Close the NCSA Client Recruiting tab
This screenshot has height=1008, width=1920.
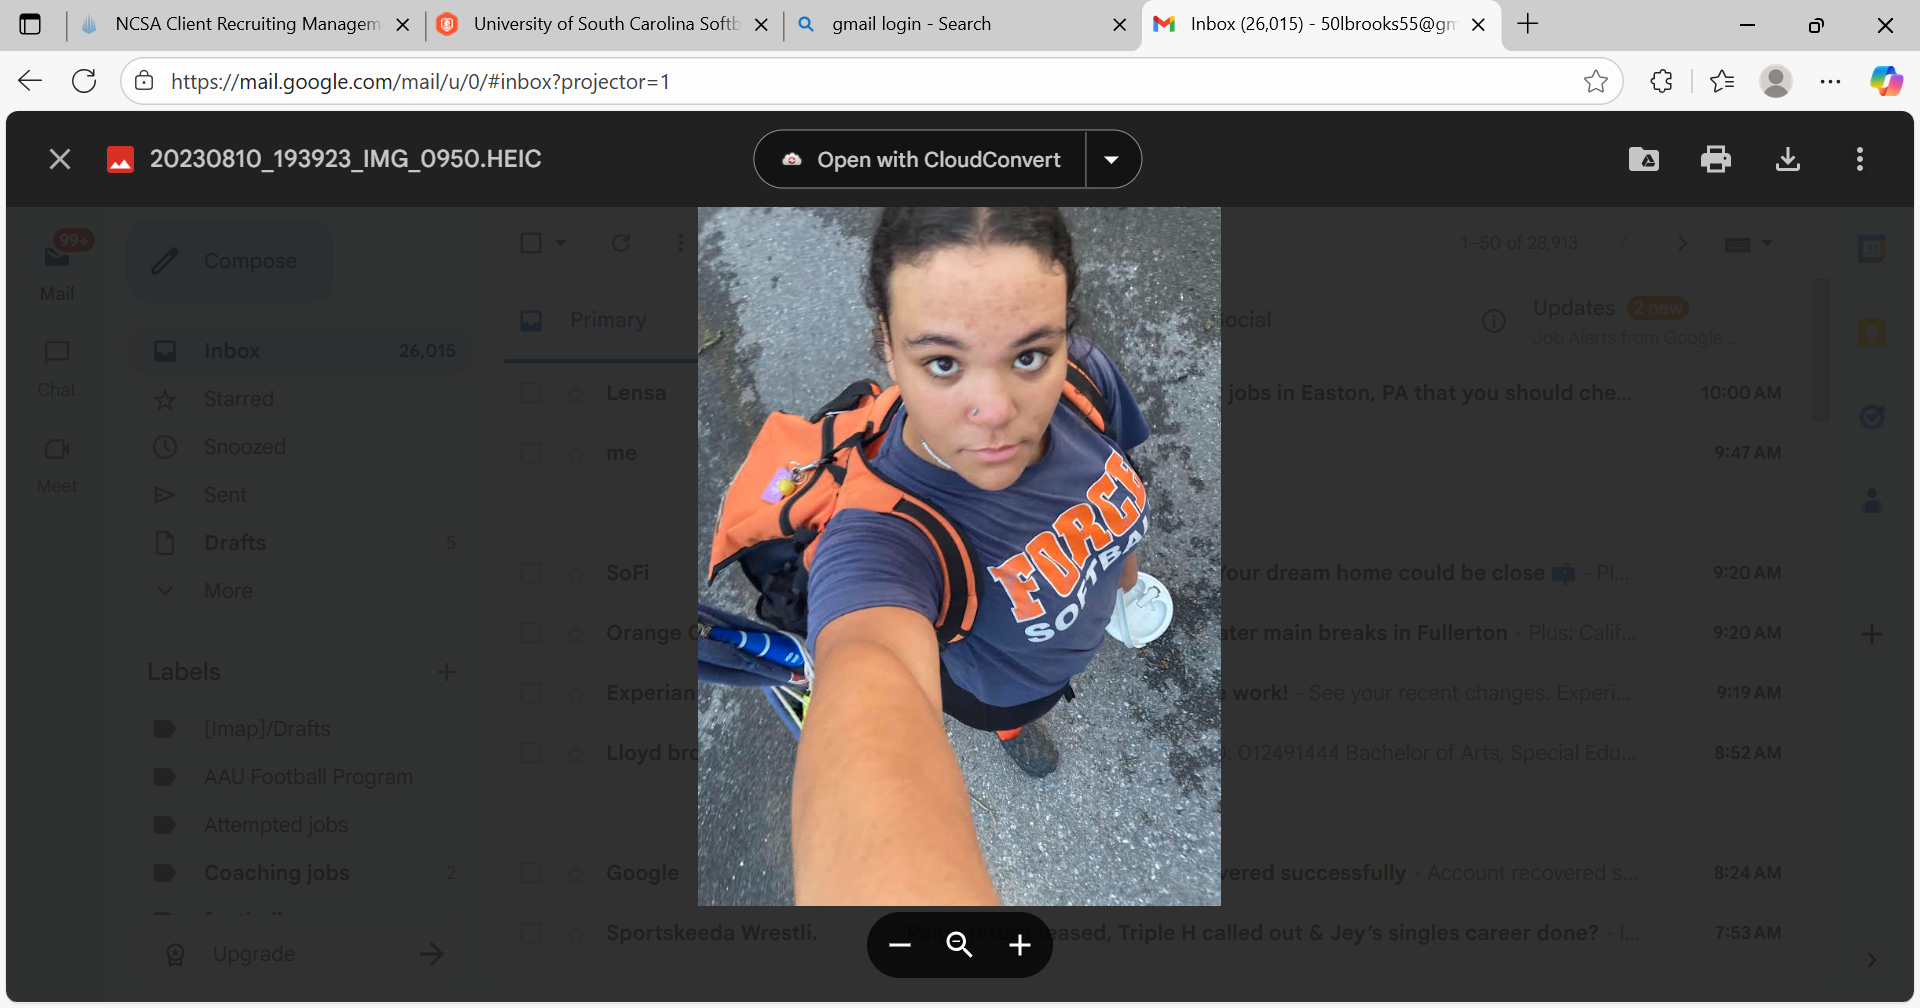point(403,24)
